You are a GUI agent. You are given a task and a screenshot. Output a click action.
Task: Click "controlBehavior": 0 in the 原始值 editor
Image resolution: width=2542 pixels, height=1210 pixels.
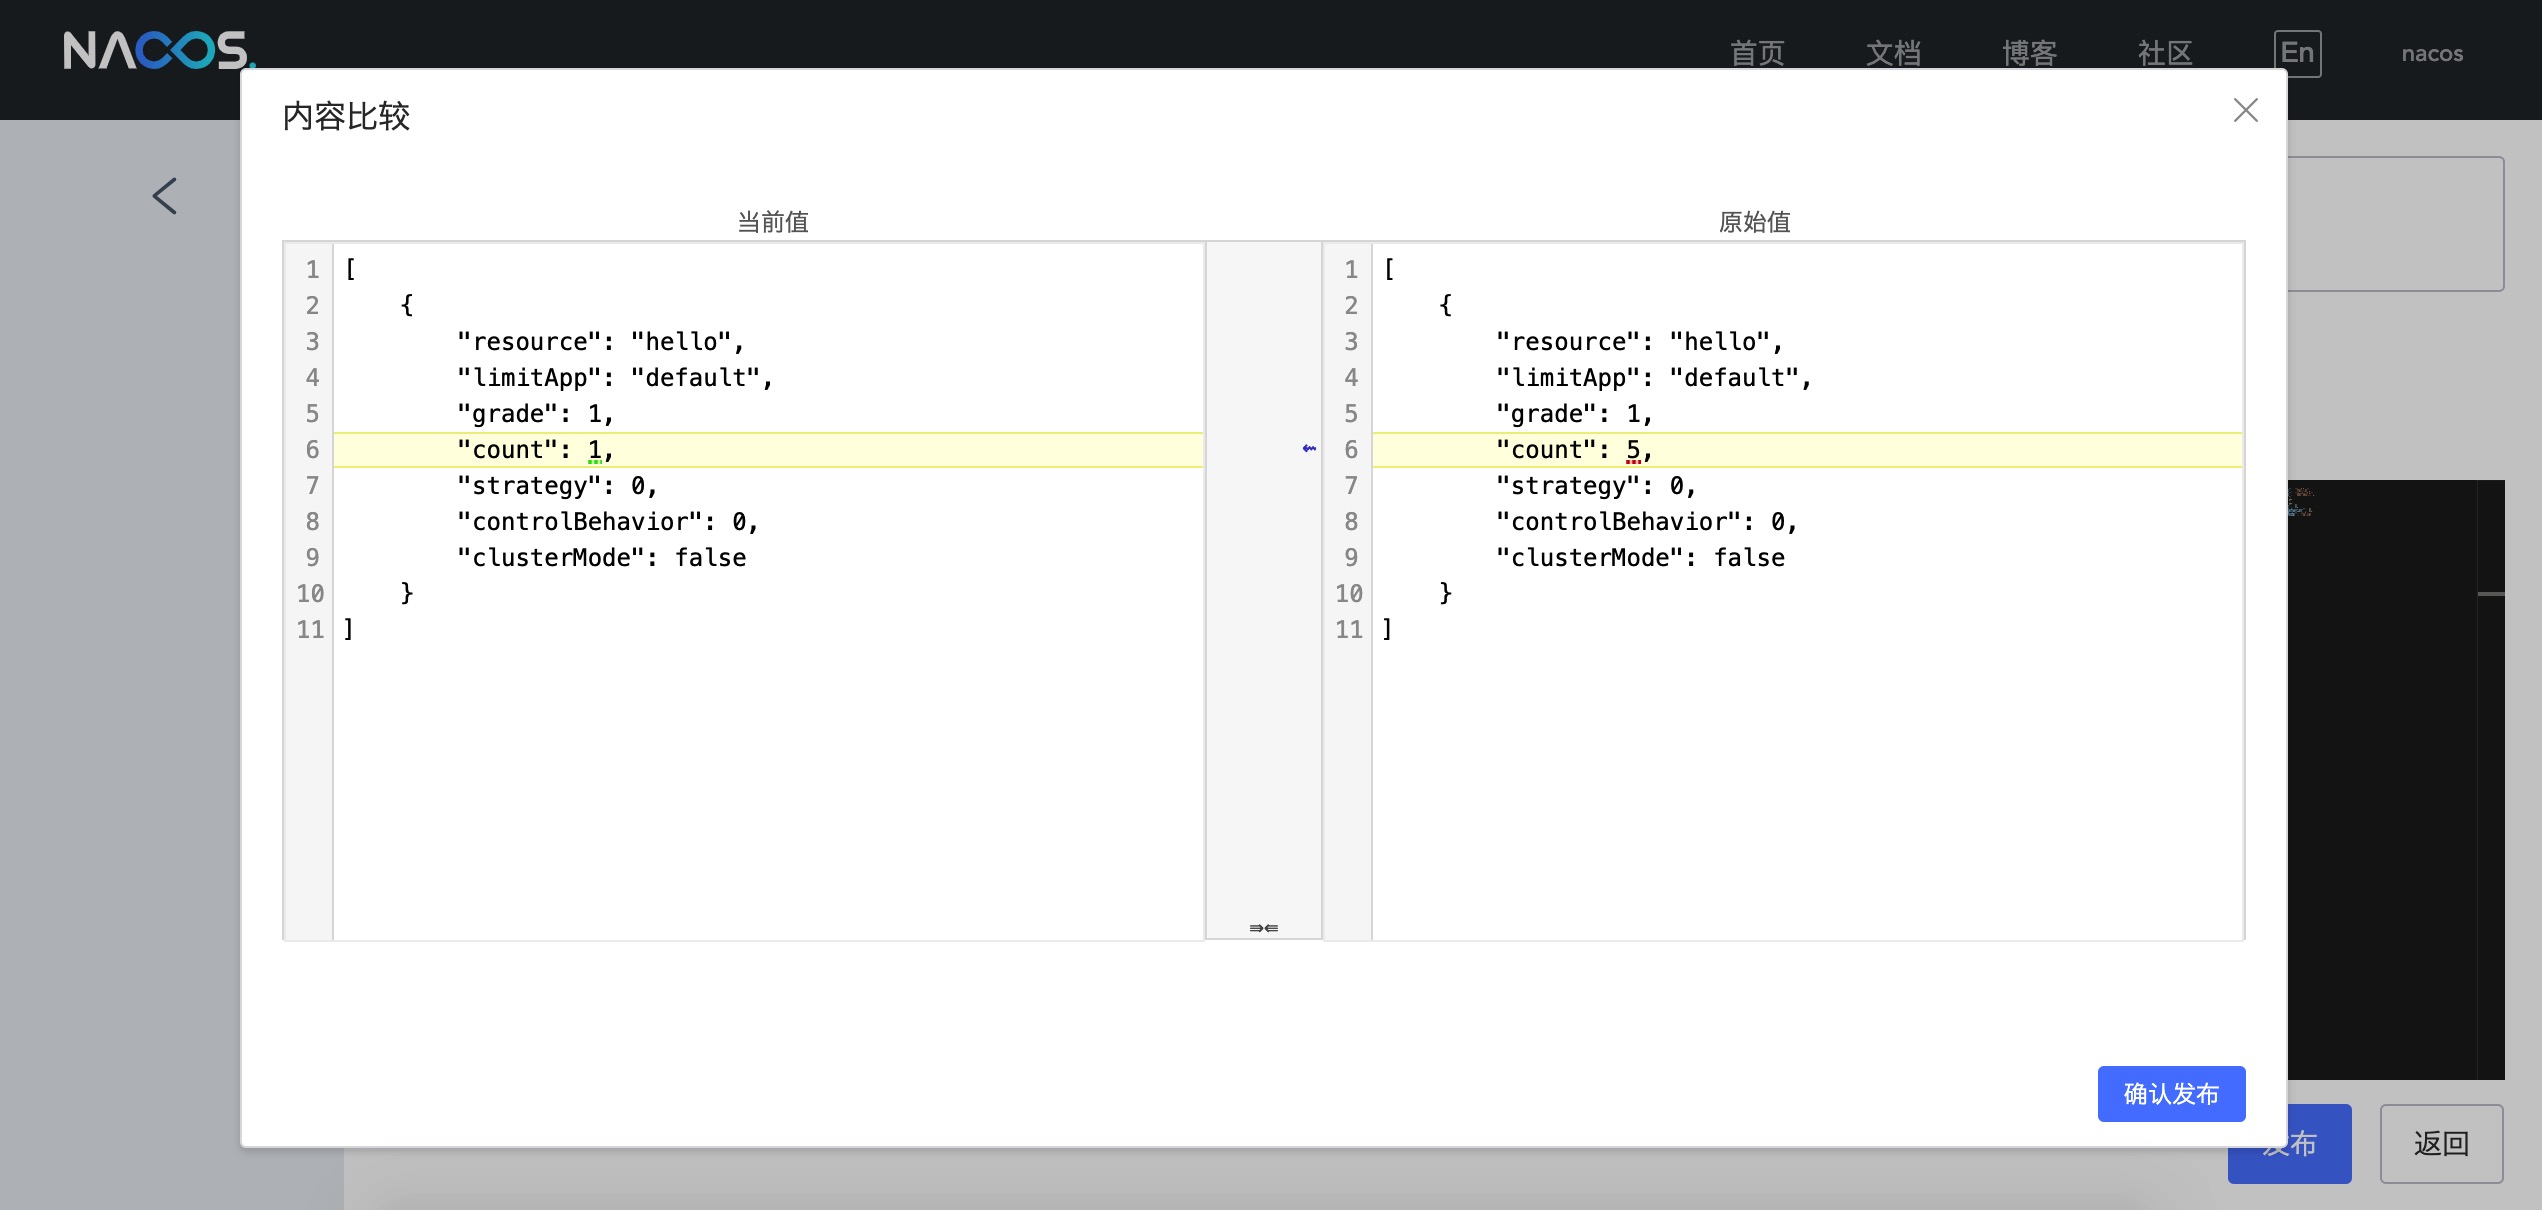(1646, 522)
